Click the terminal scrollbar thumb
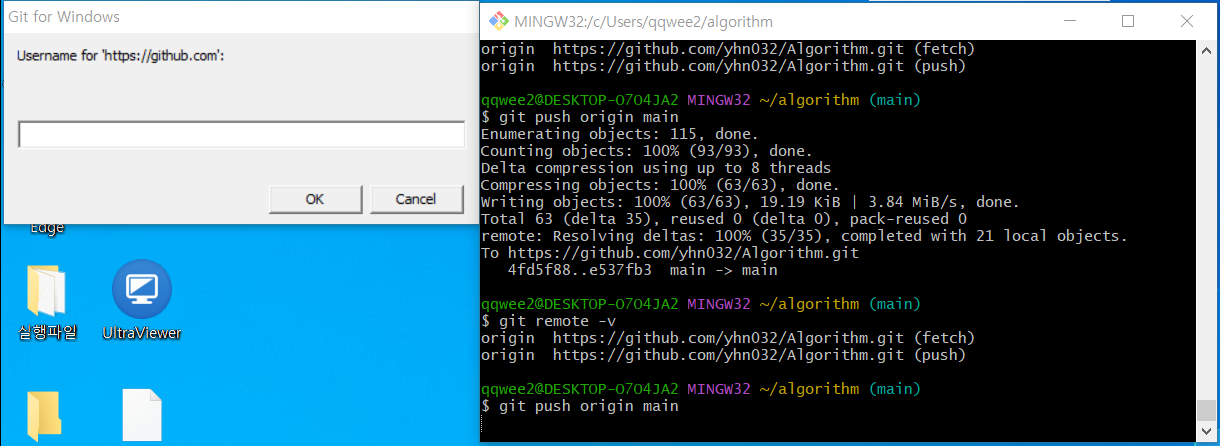The width and height of the screenshot is (1220, 446). pyautogui.click(x=1205, y=411)
